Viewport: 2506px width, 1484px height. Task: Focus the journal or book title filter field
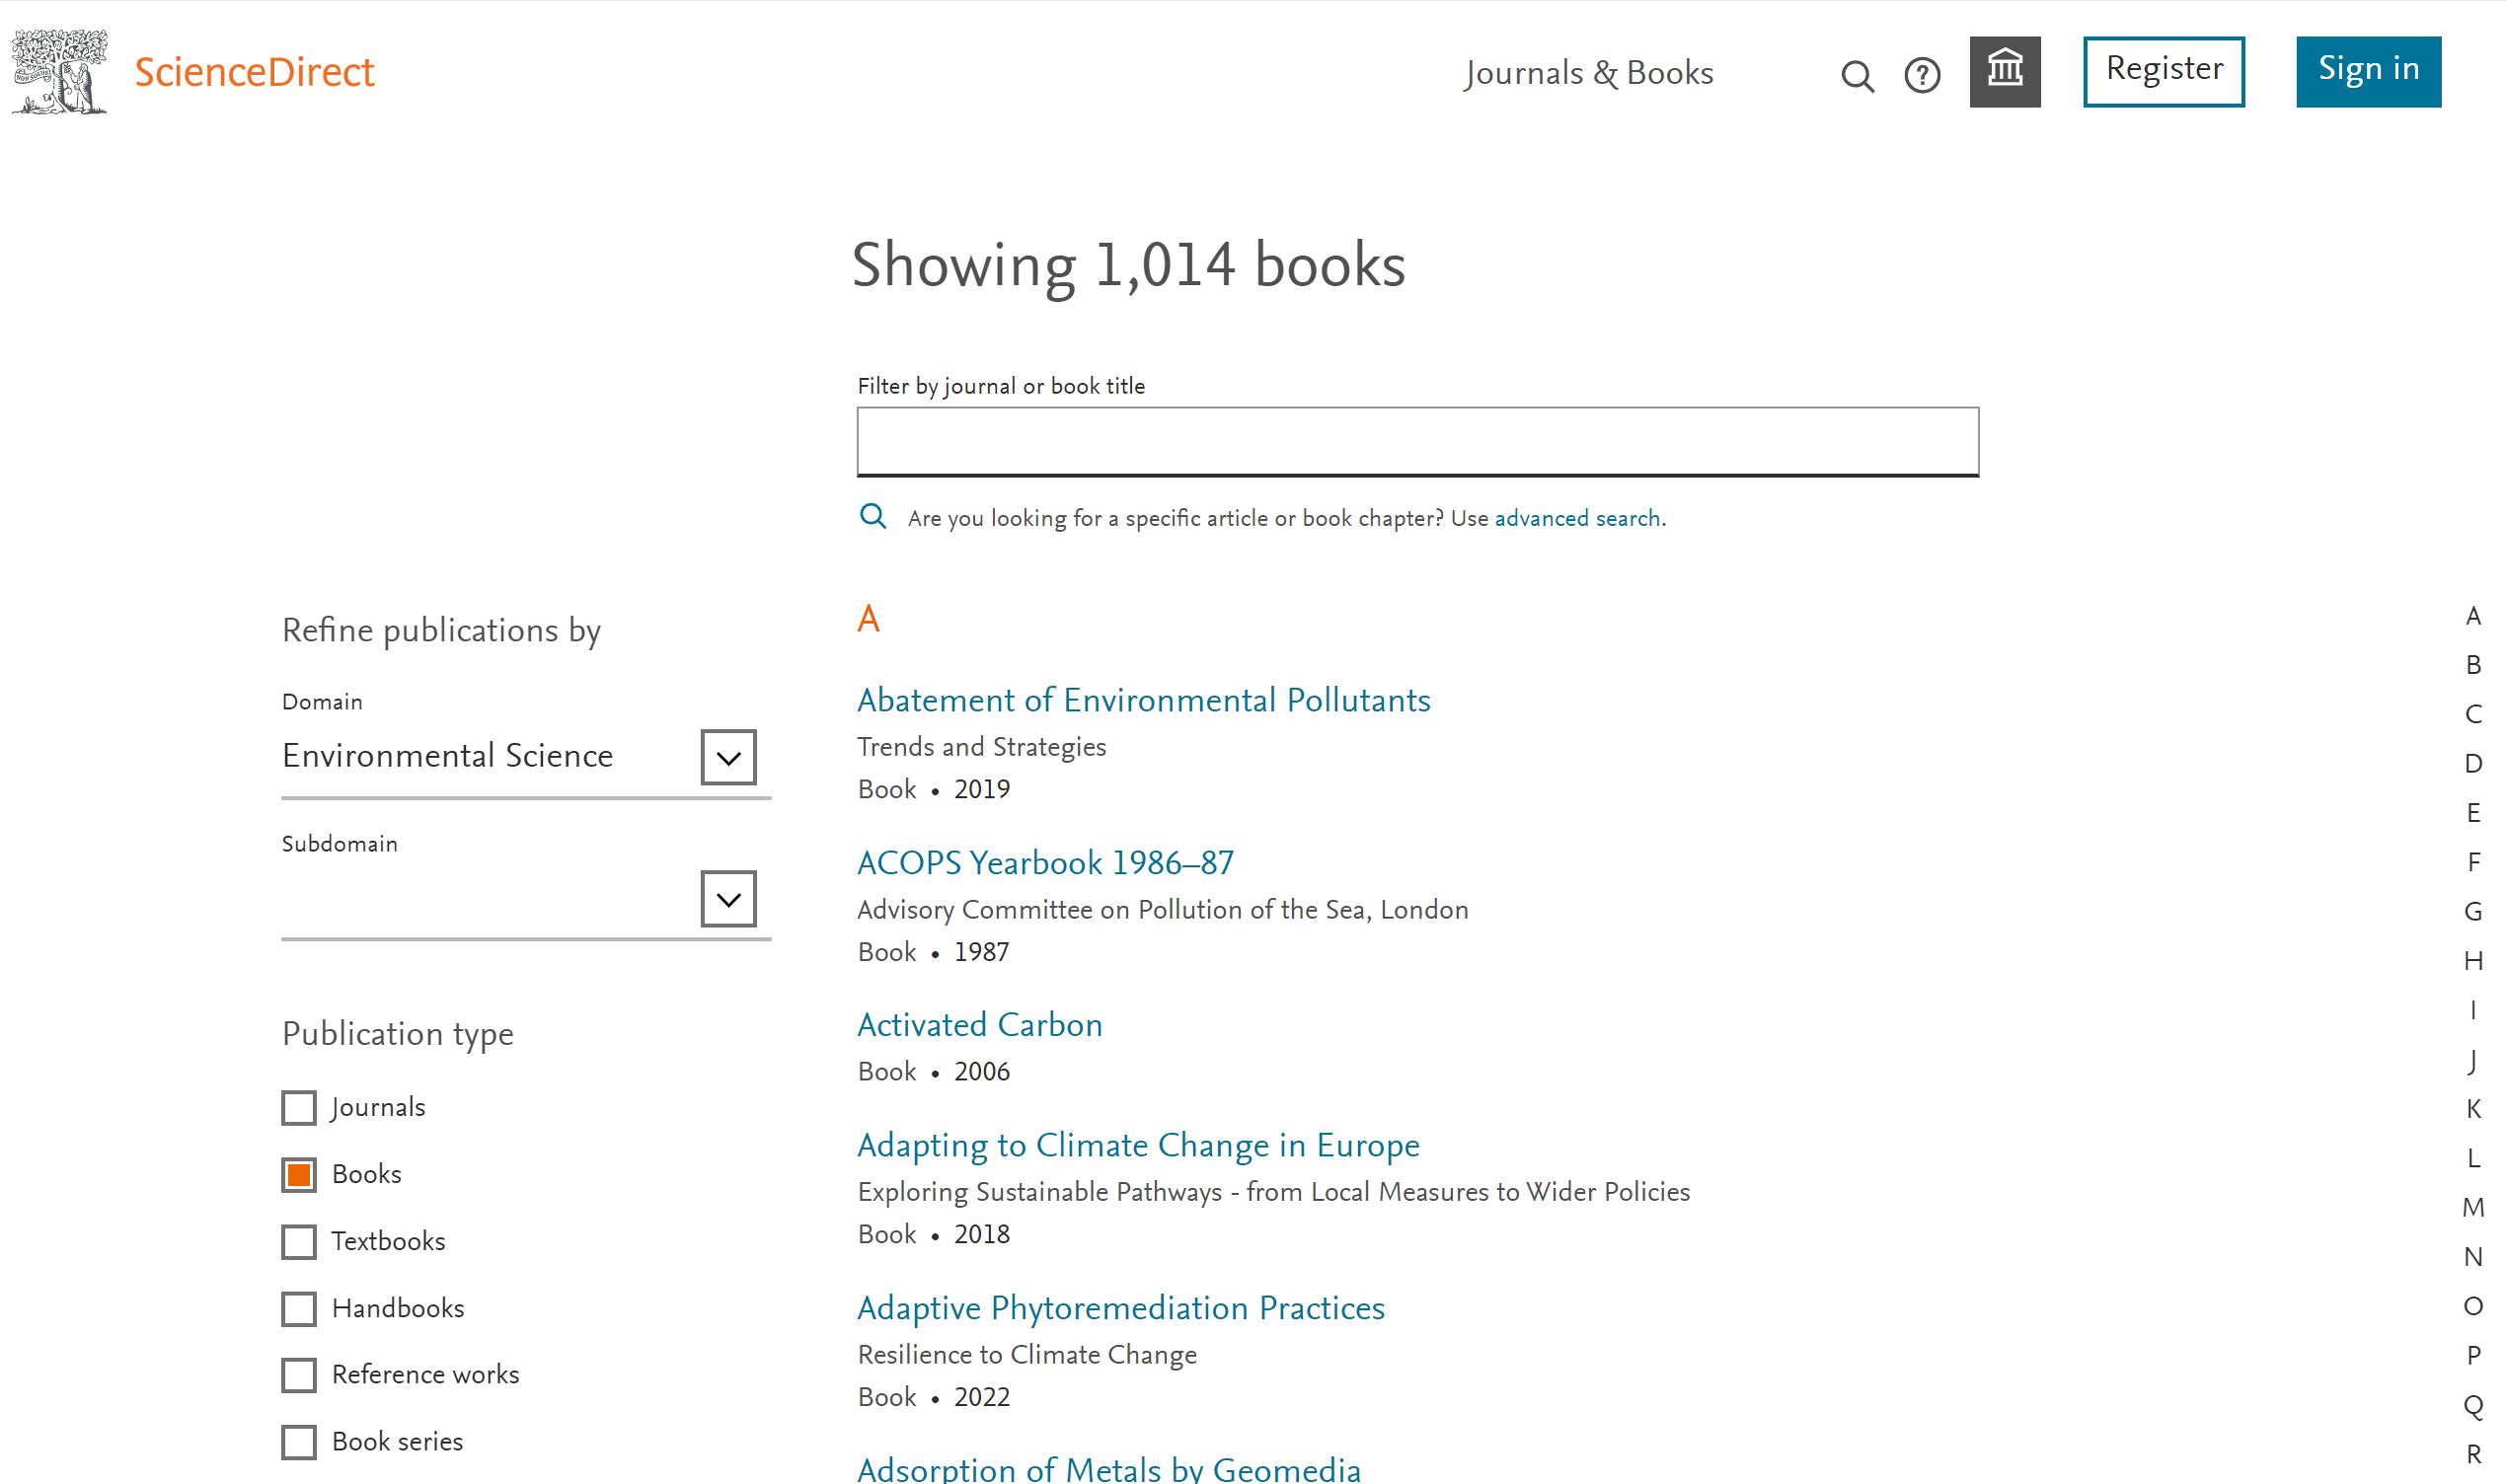(x=1417, y=441)
